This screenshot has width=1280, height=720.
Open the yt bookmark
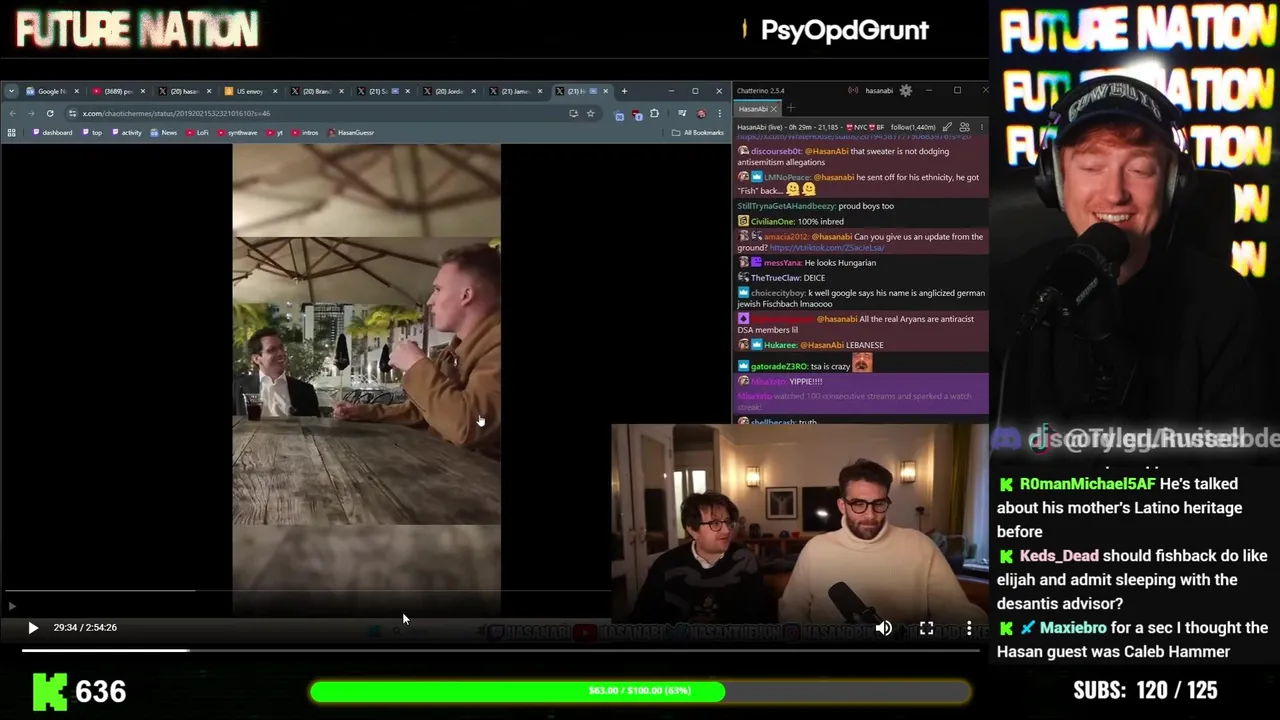(x=275, y=133)
